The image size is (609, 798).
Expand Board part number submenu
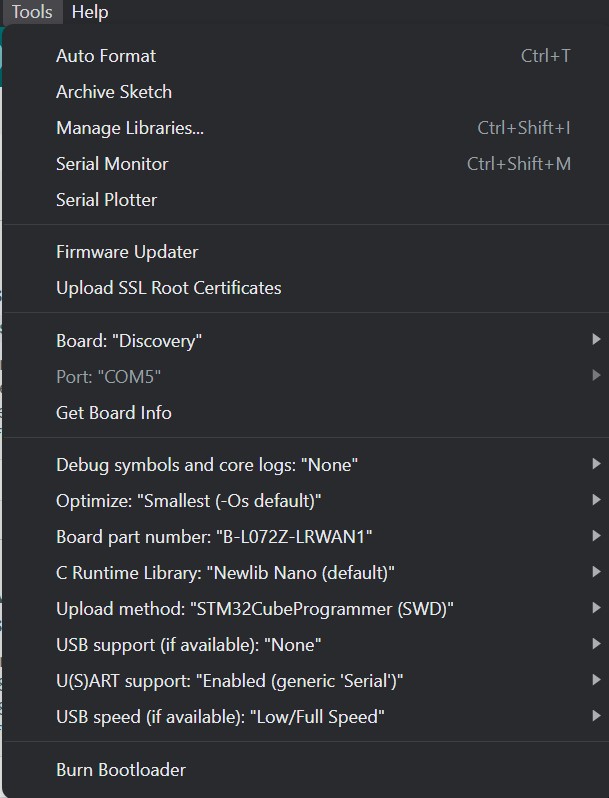point(214,537)
